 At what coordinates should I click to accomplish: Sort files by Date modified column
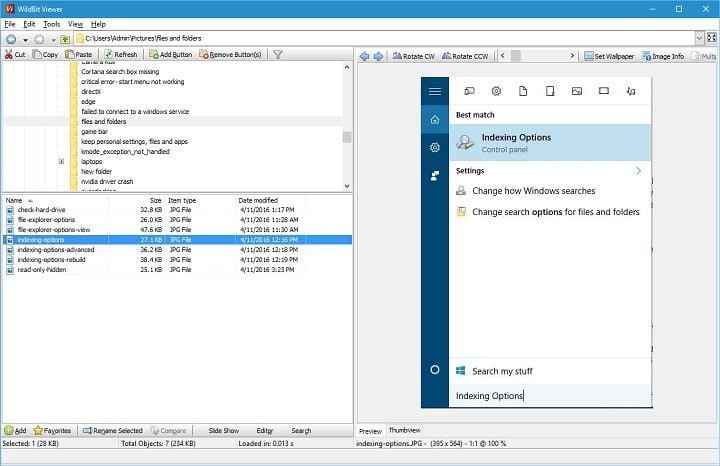coord(258,200)
